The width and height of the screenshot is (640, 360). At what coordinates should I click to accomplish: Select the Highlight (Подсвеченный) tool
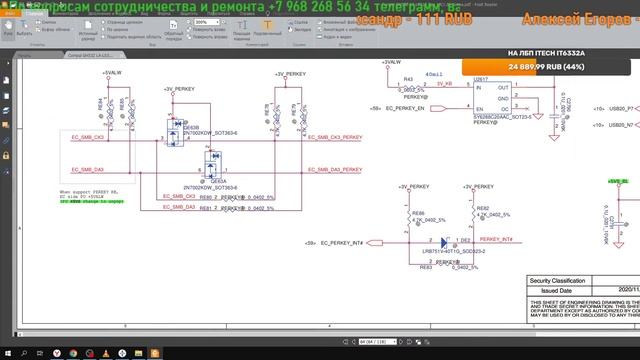(267, 29)
